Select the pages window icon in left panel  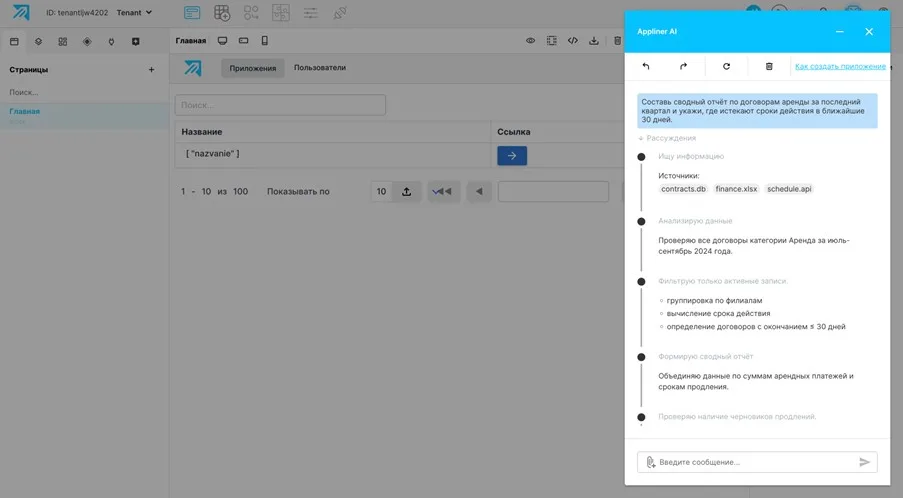tap(14, 41)
